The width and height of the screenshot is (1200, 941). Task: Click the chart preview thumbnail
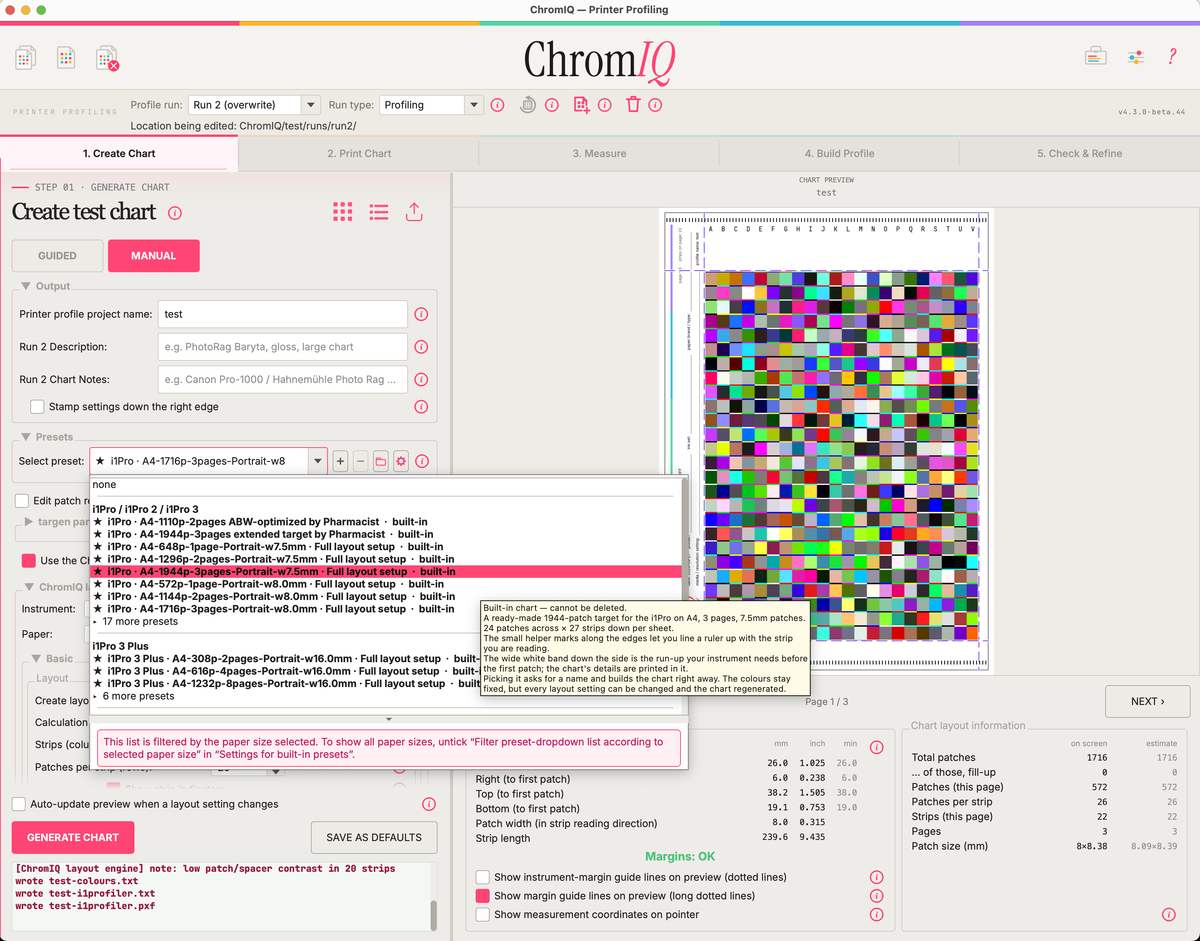coord(825,440)
